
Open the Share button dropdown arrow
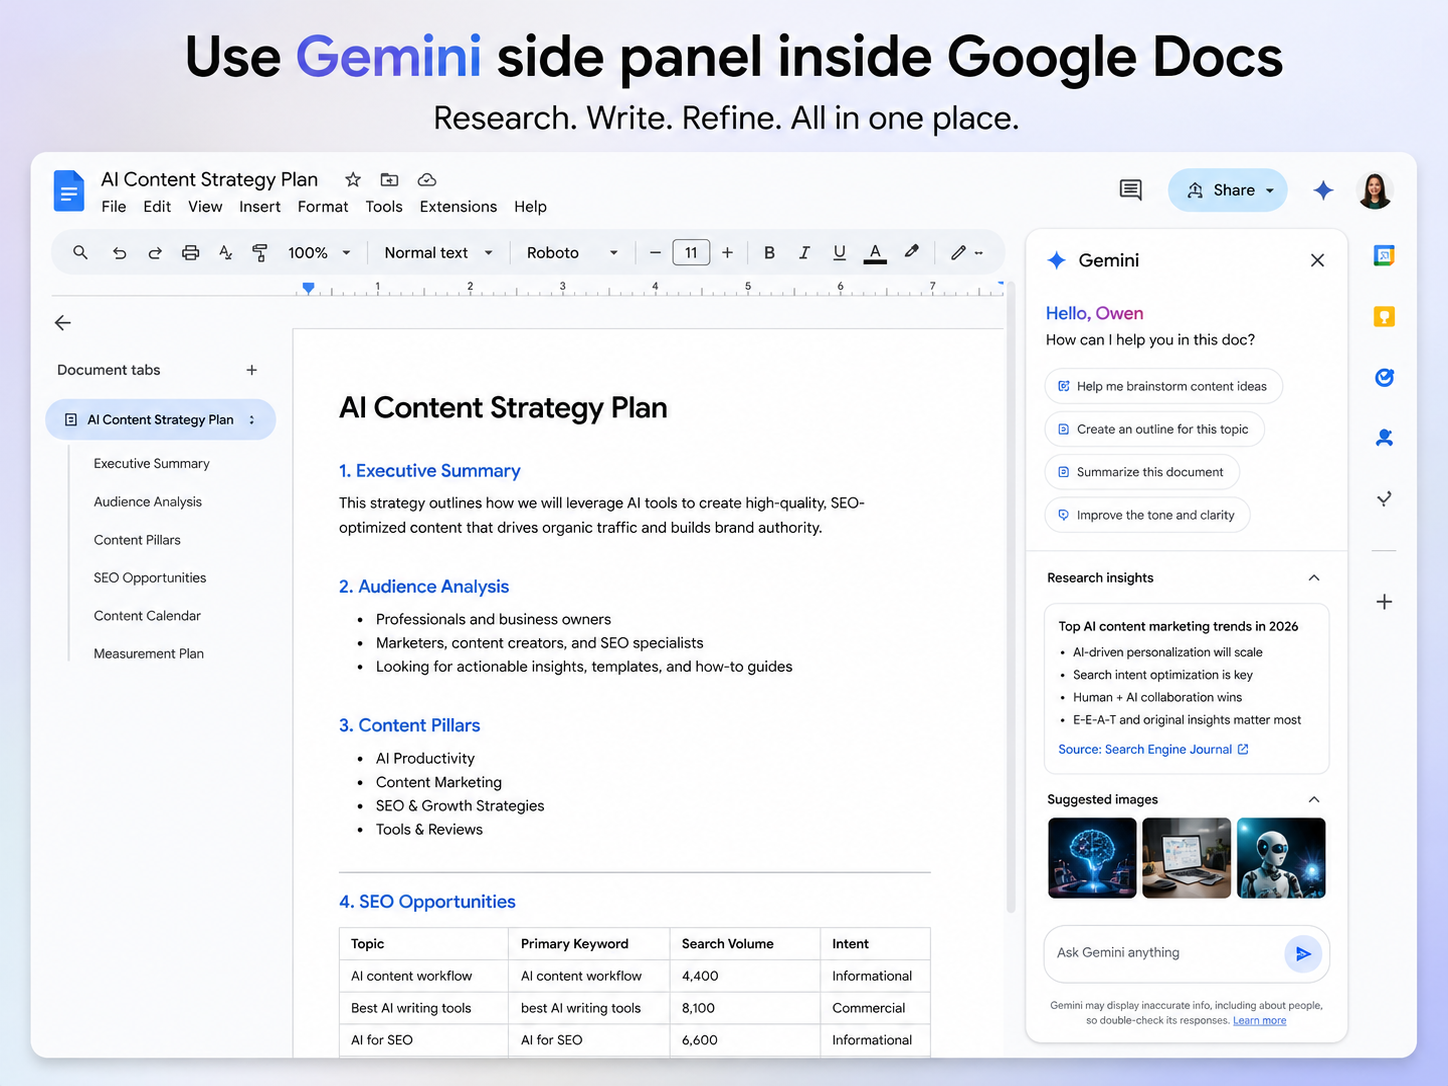[1270, 190]
